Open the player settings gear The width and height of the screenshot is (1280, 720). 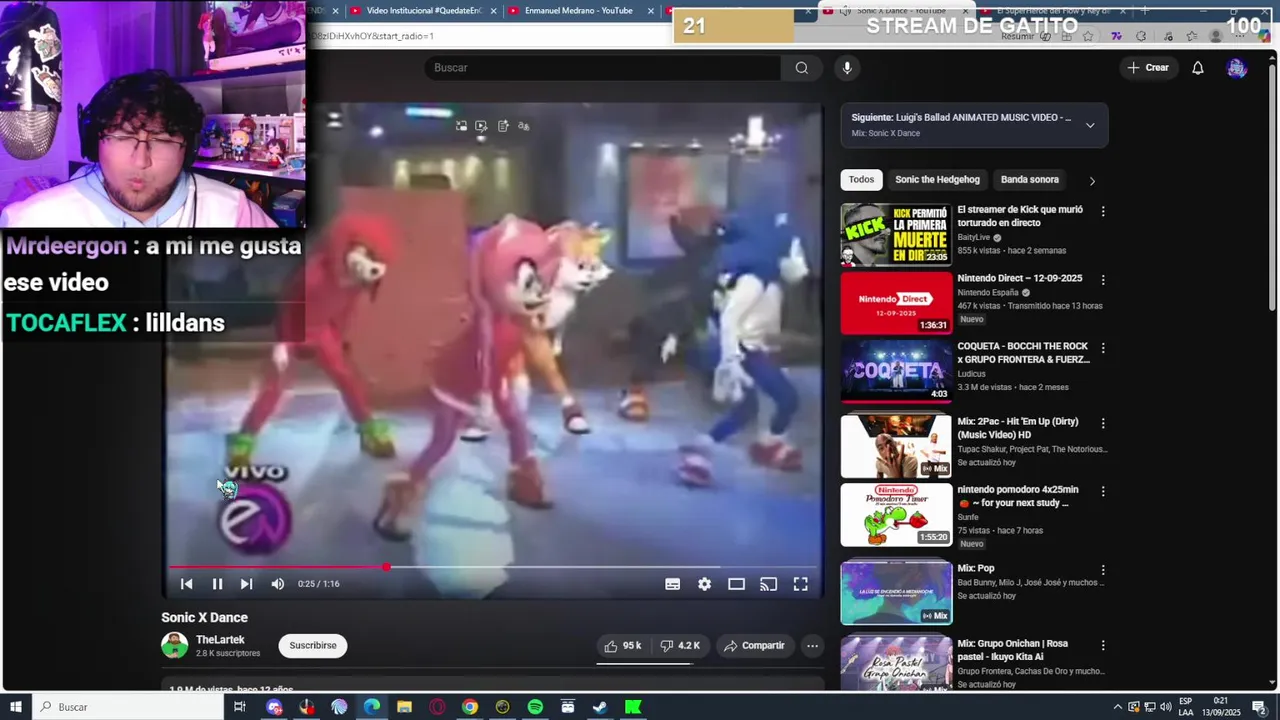705,584
